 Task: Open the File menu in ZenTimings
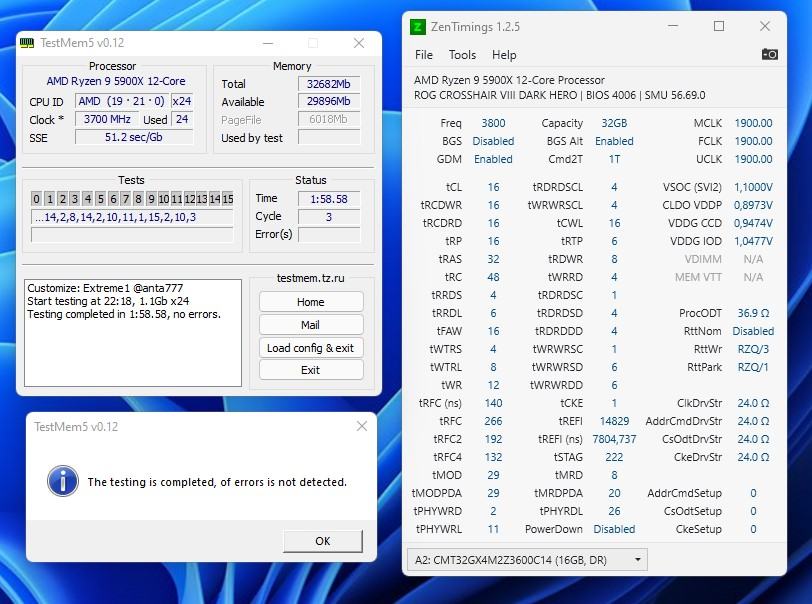point(424,55)
